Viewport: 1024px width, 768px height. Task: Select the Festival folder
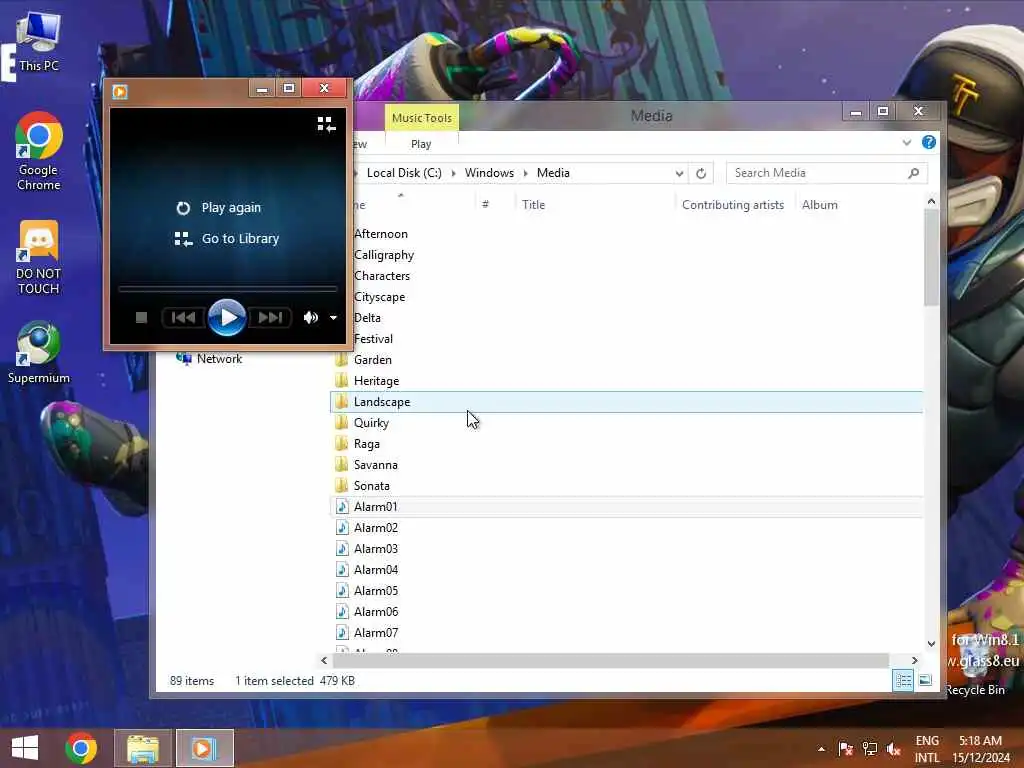[373, 338]
